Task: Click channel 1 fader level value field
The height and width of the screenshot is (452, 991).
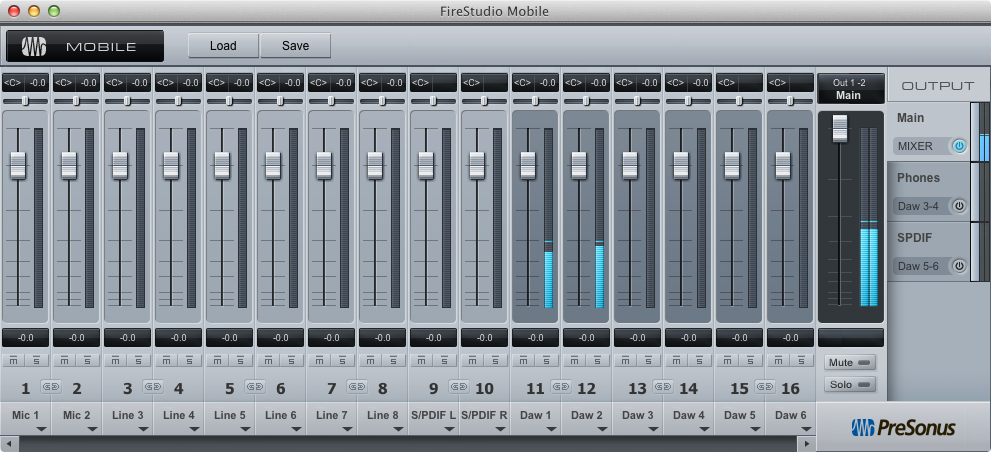Action: [25, 338]
